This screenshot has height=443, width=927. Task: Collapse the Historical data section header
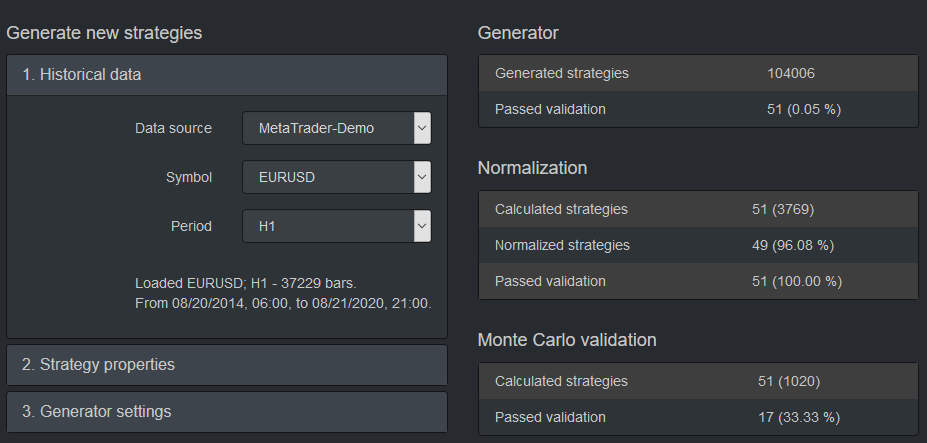227,75
